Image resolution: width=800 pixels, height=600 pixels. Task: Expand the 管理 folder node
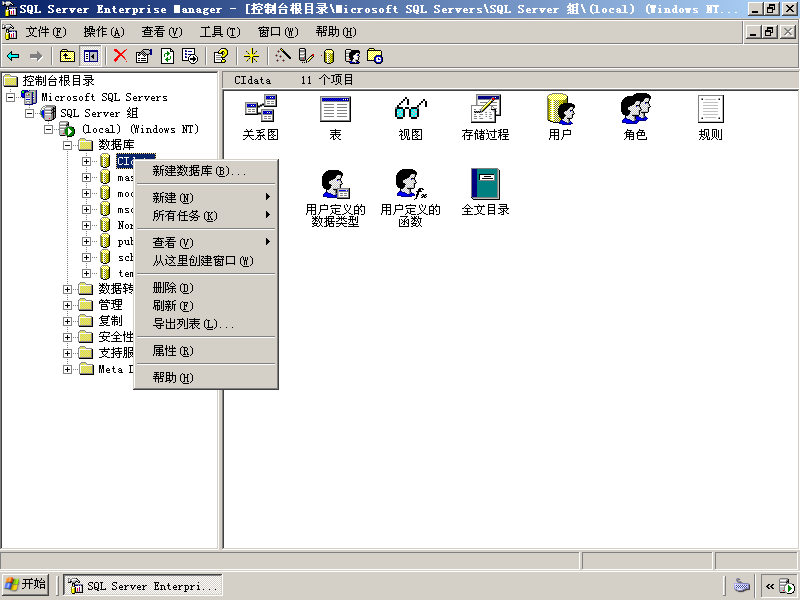tap(67, 305)
